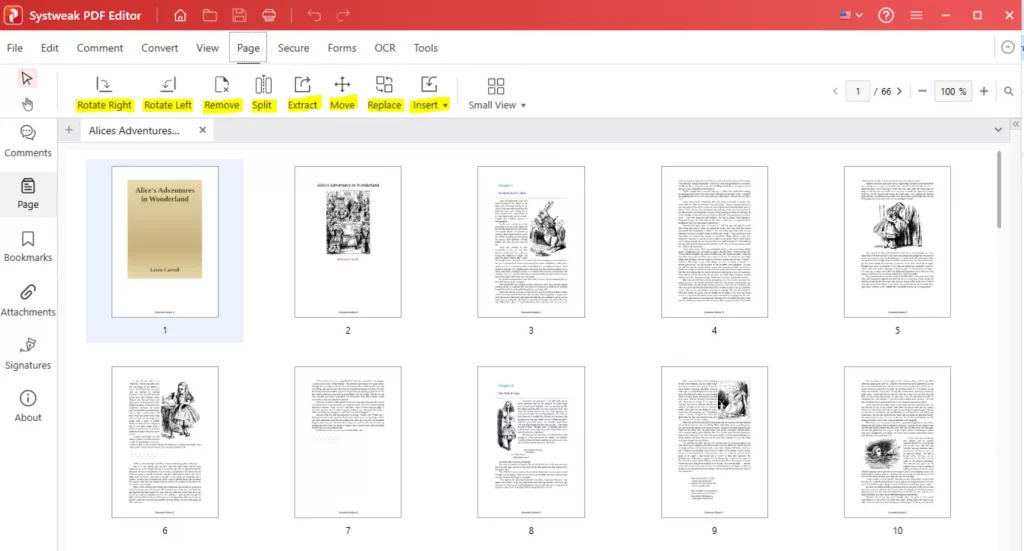Image resolution: width=1024 pixels, height=551 pixels.
Task: Click the page number input field
Action: [857, 91]
